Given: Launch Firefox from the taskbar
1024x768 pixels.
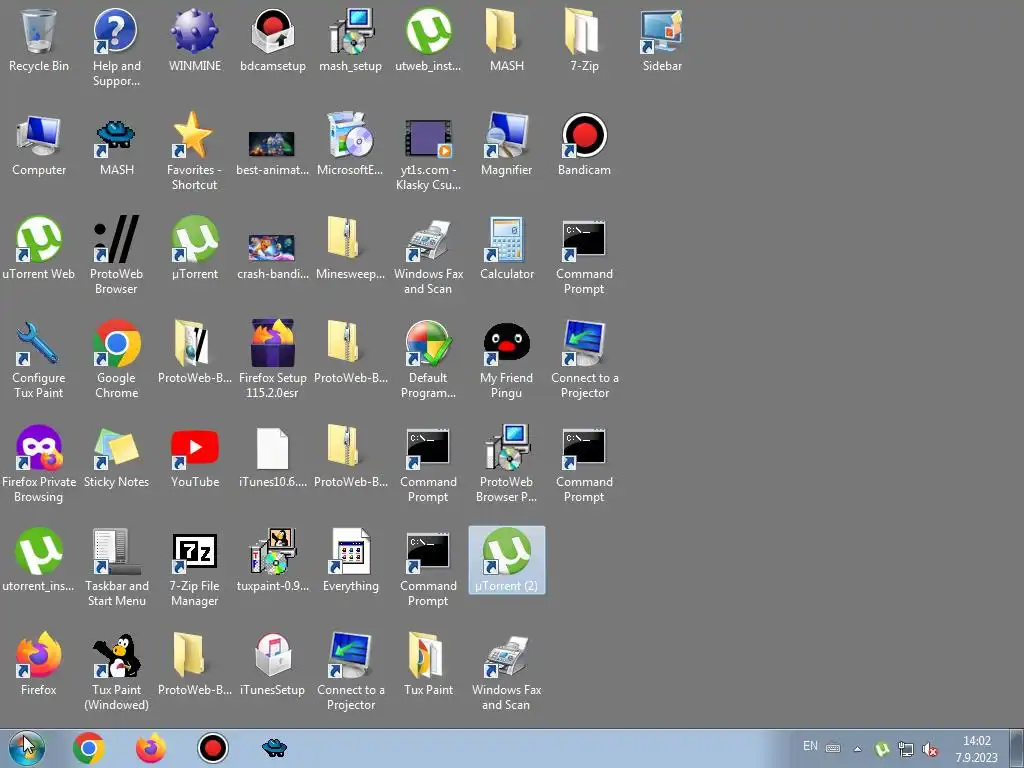Looking at the screenshot, I should click(151, 748).
